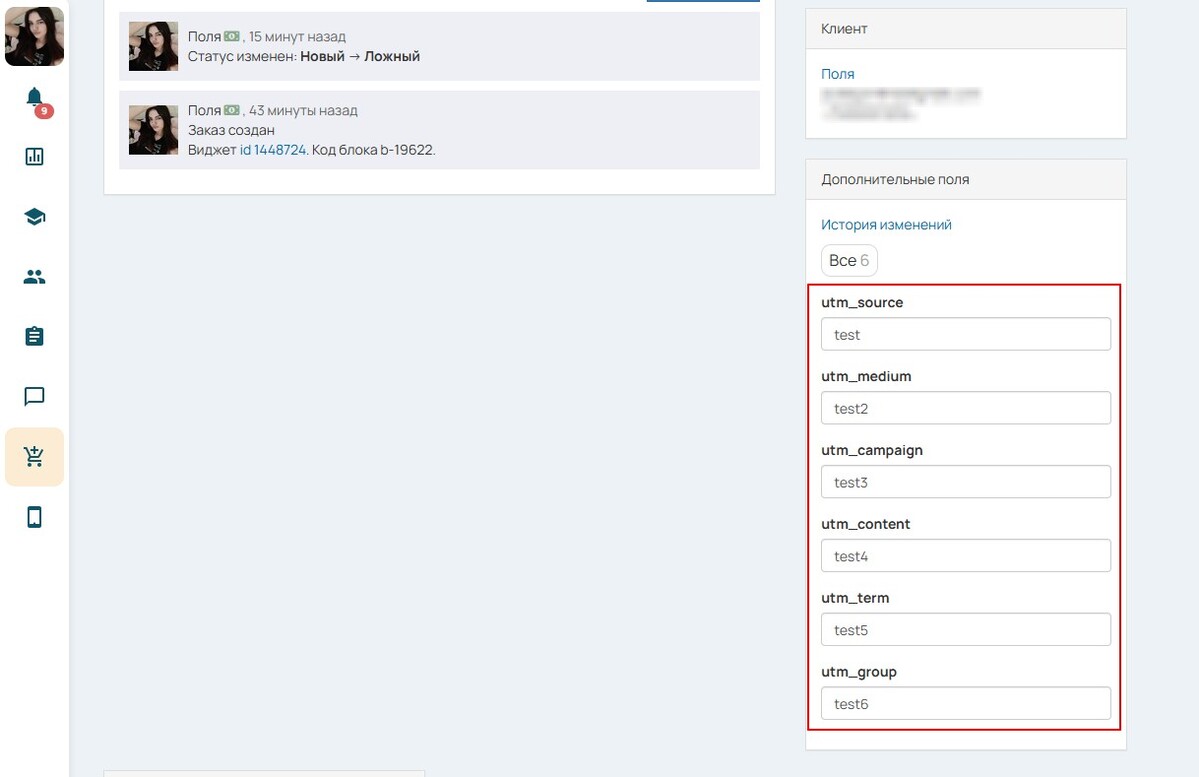Open the notifications bell icon
Viewport: 1199px width, 777px height.
coord(35,98)
